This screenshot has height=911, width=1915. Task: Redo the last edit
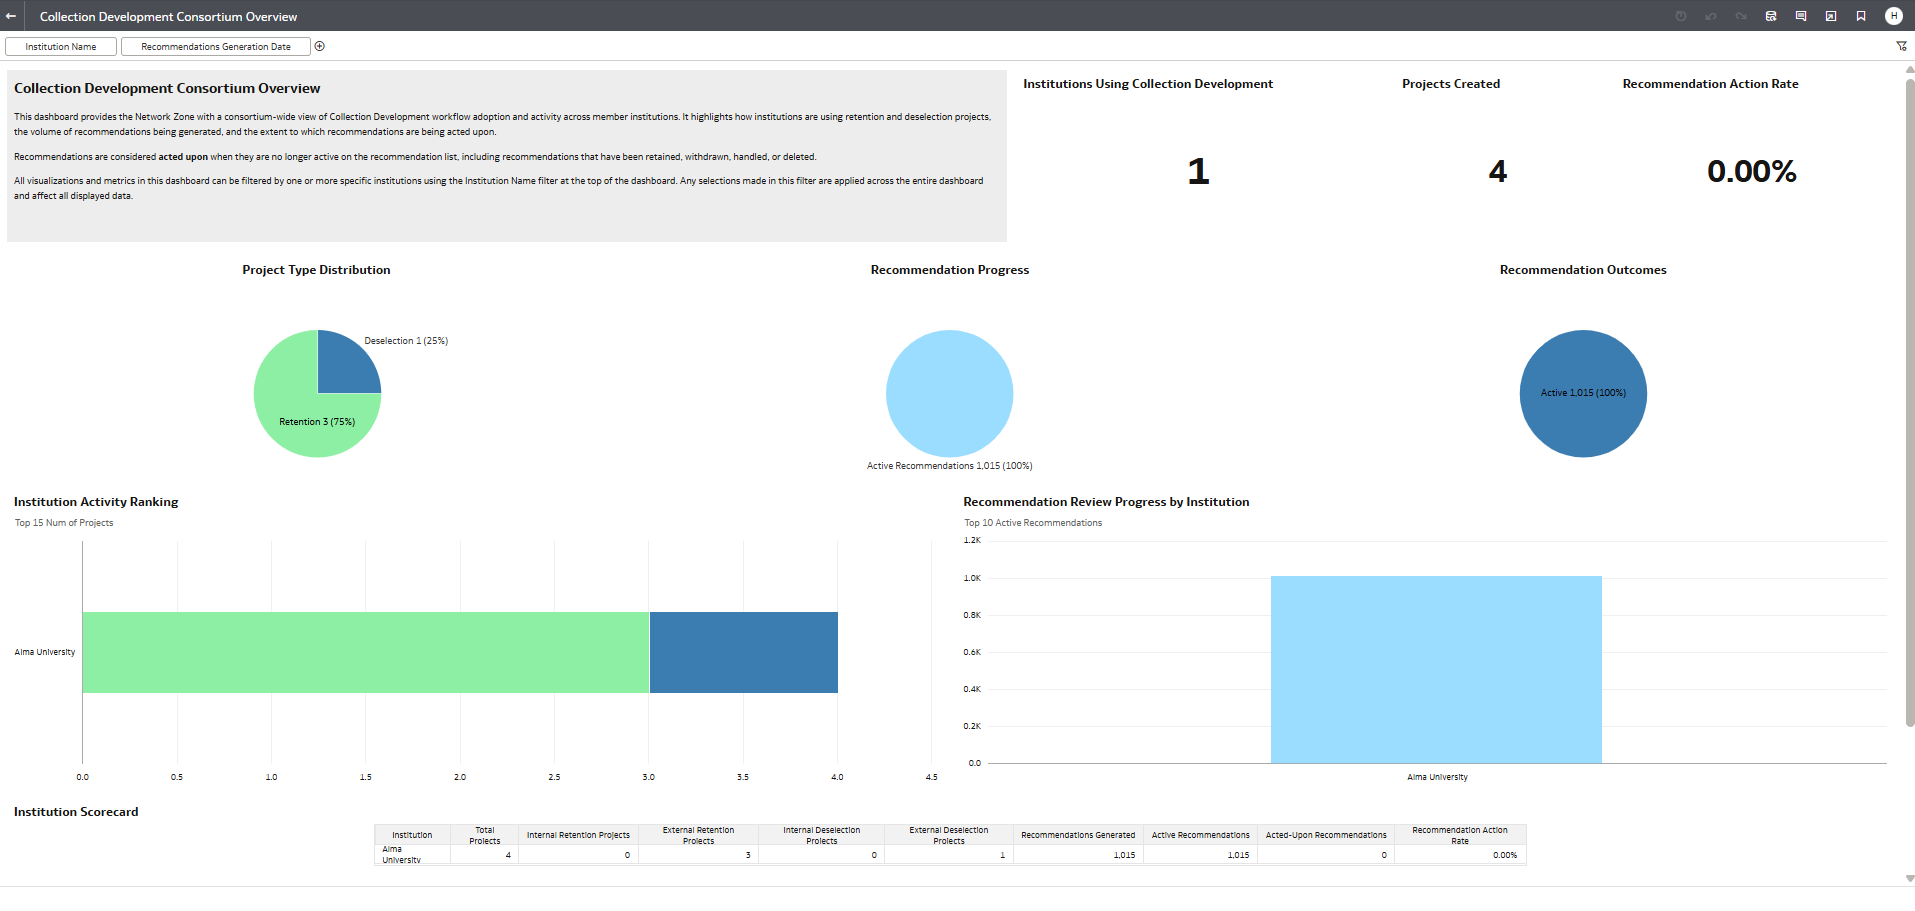(x=1741, y=16)
